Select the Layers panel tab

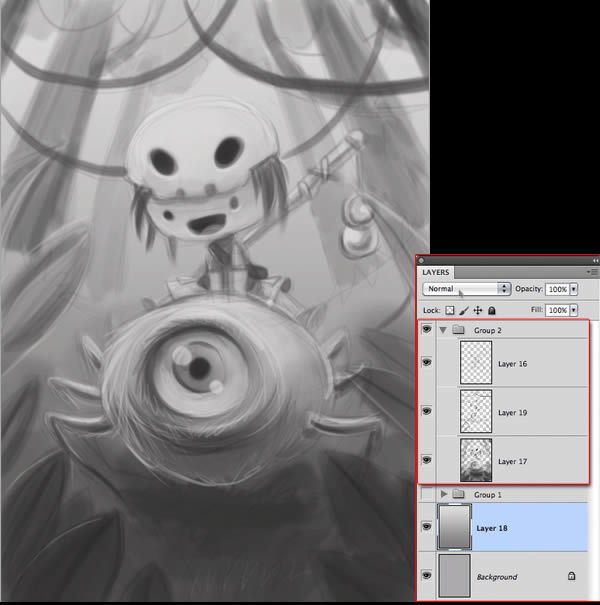[436, 272]
